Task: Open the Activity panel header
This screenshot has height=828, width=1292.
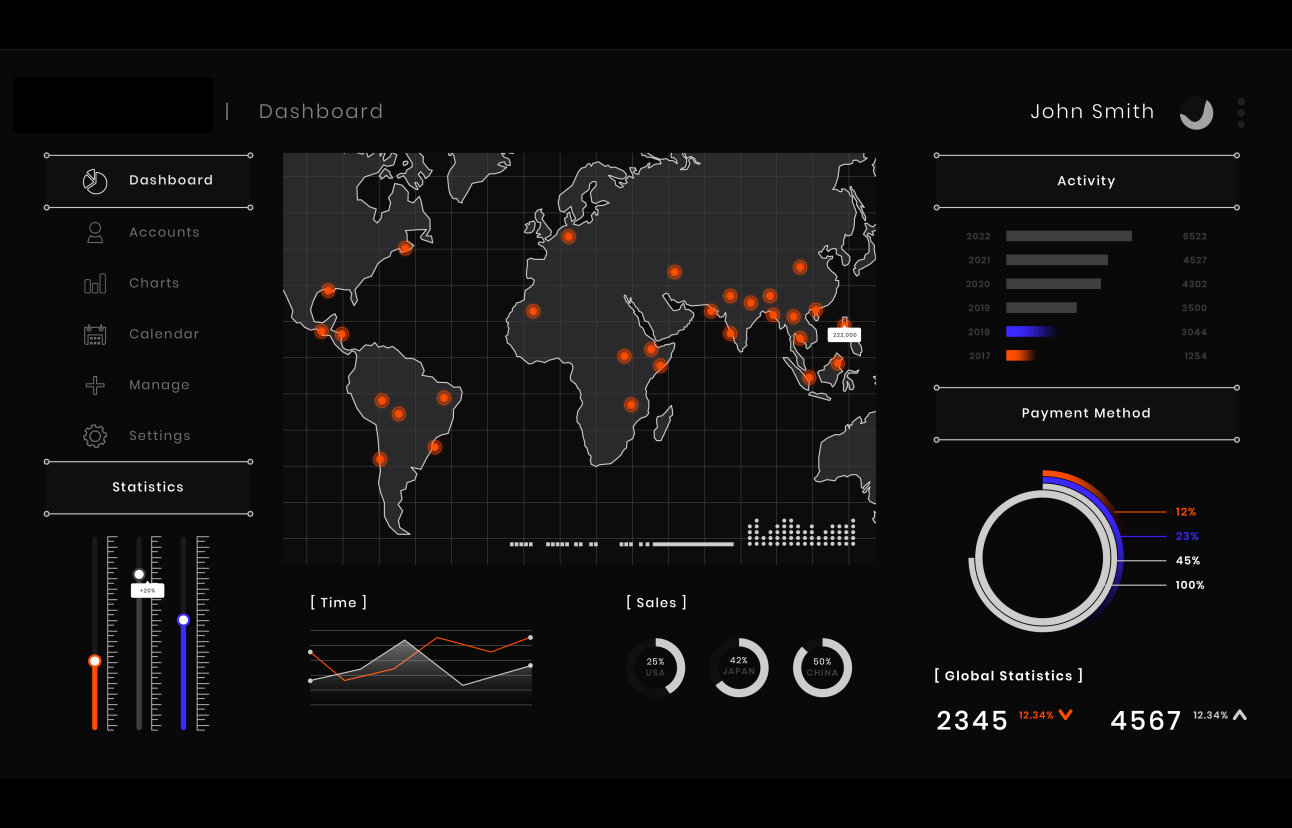Action: pos(1086,181)
